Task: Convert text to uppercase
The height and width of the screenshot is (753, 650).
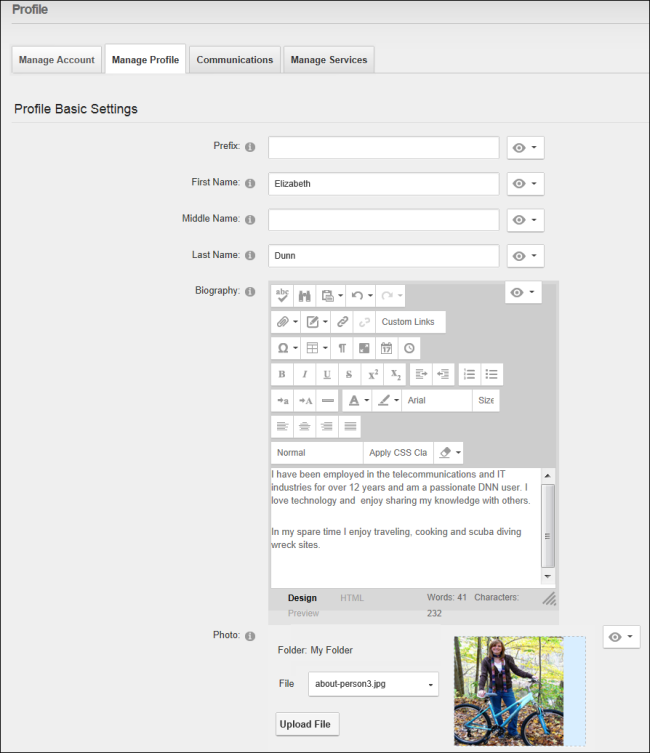Action: tap(305, 401)
